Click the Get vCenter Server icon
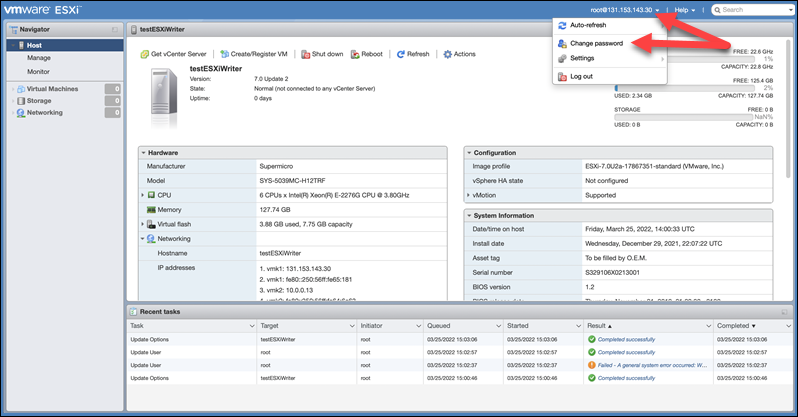The width and height of the screenshot is (798, 417). click(145, 54)
